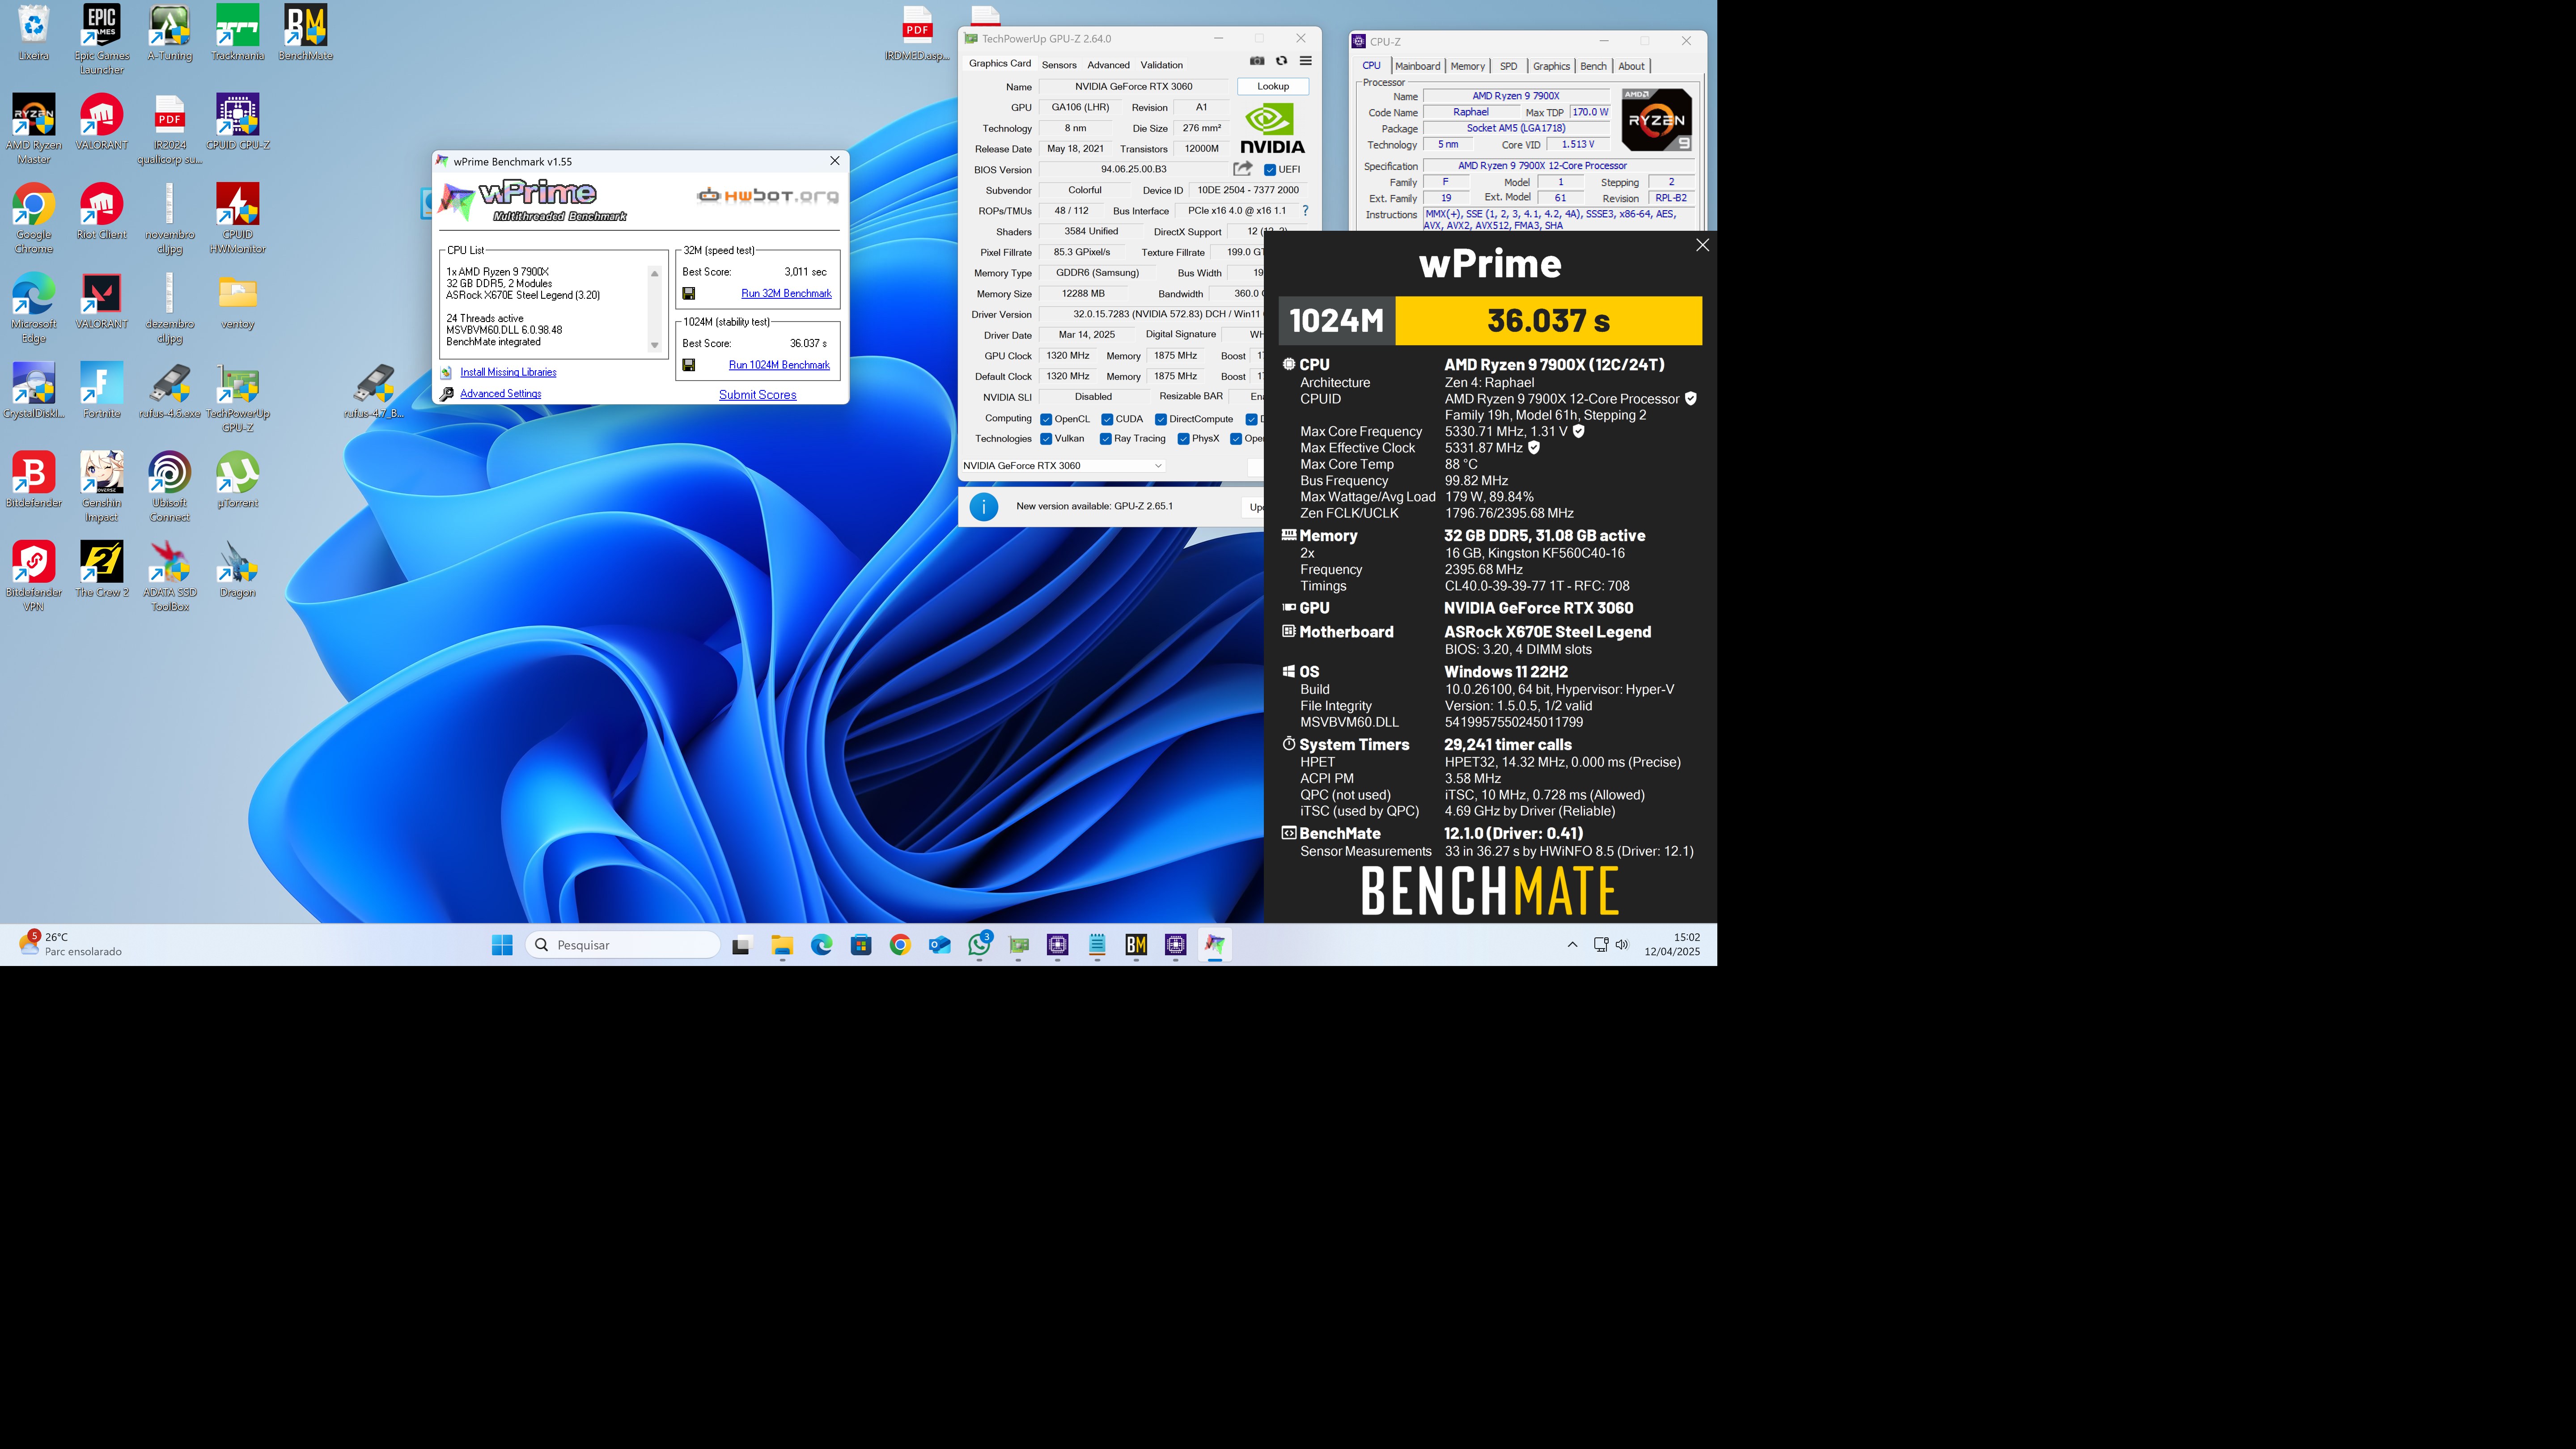The width and height of the screenshot is (2576, 1449).
Task: Toggle the PhysX checkbox in GPU-Z
Action: [x=1184, y=439]
